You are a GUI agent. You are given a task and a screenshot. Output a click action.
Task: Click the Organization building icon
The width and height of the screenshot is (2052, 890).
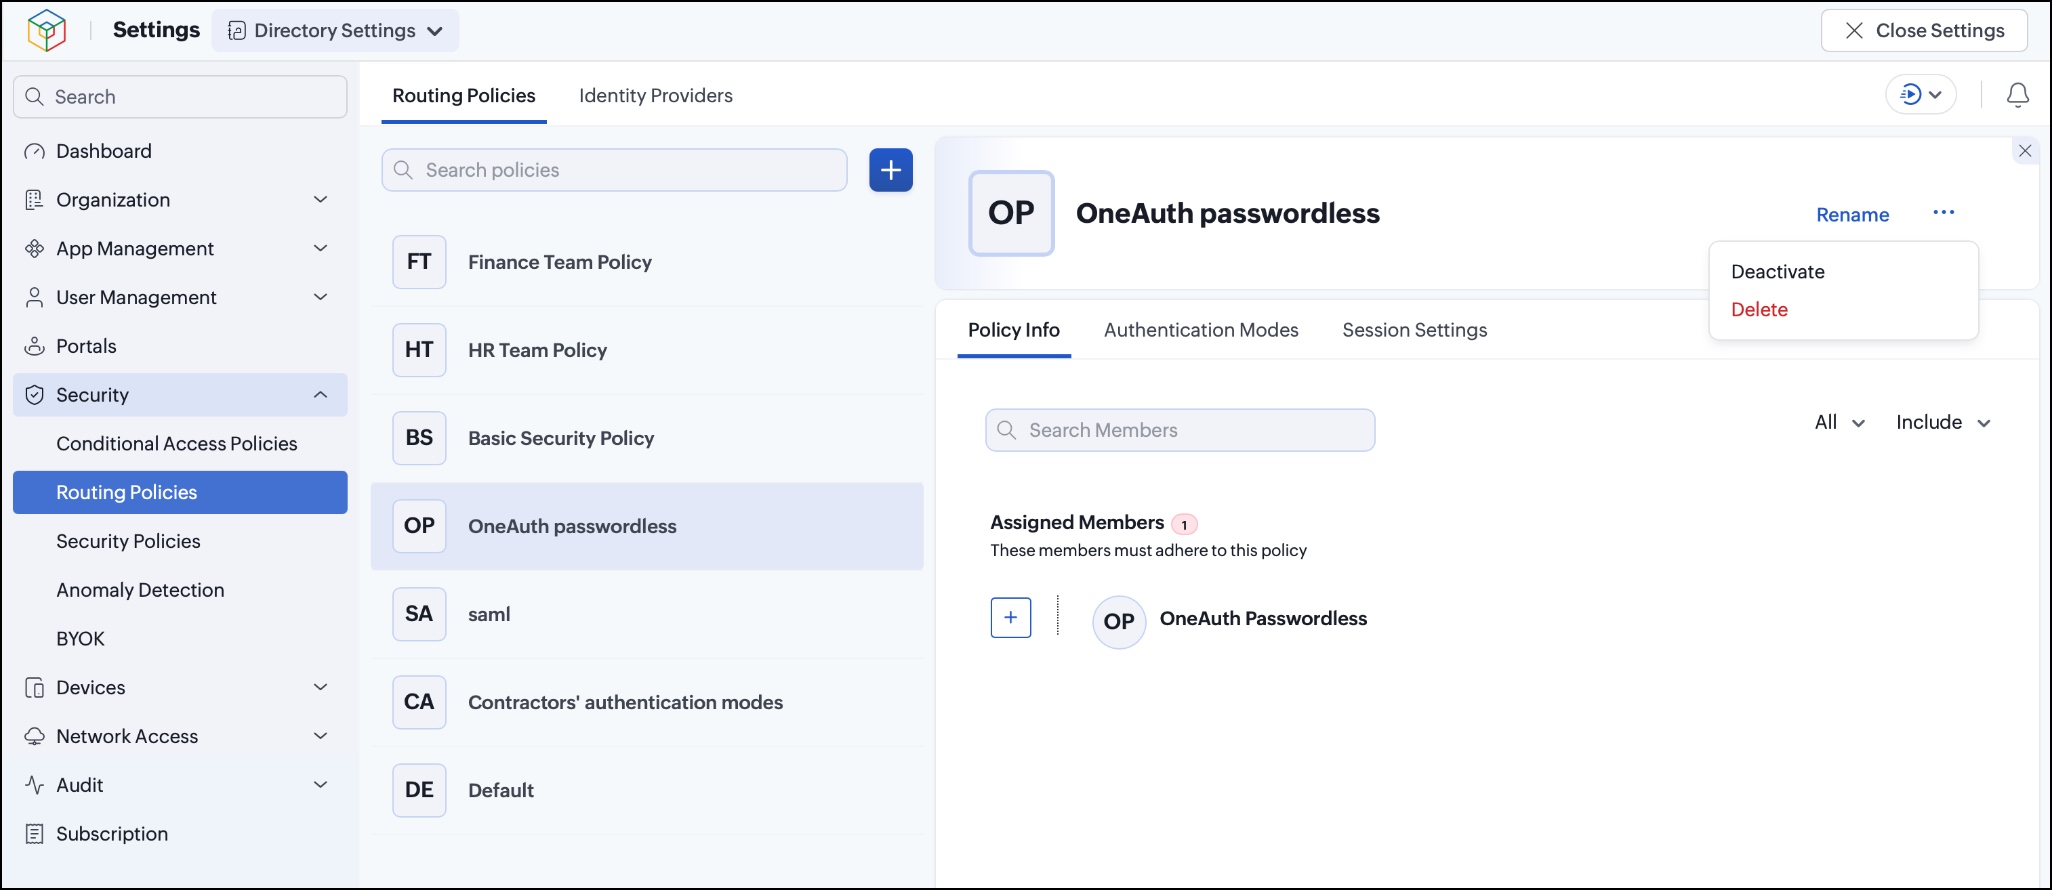(35, 200)
